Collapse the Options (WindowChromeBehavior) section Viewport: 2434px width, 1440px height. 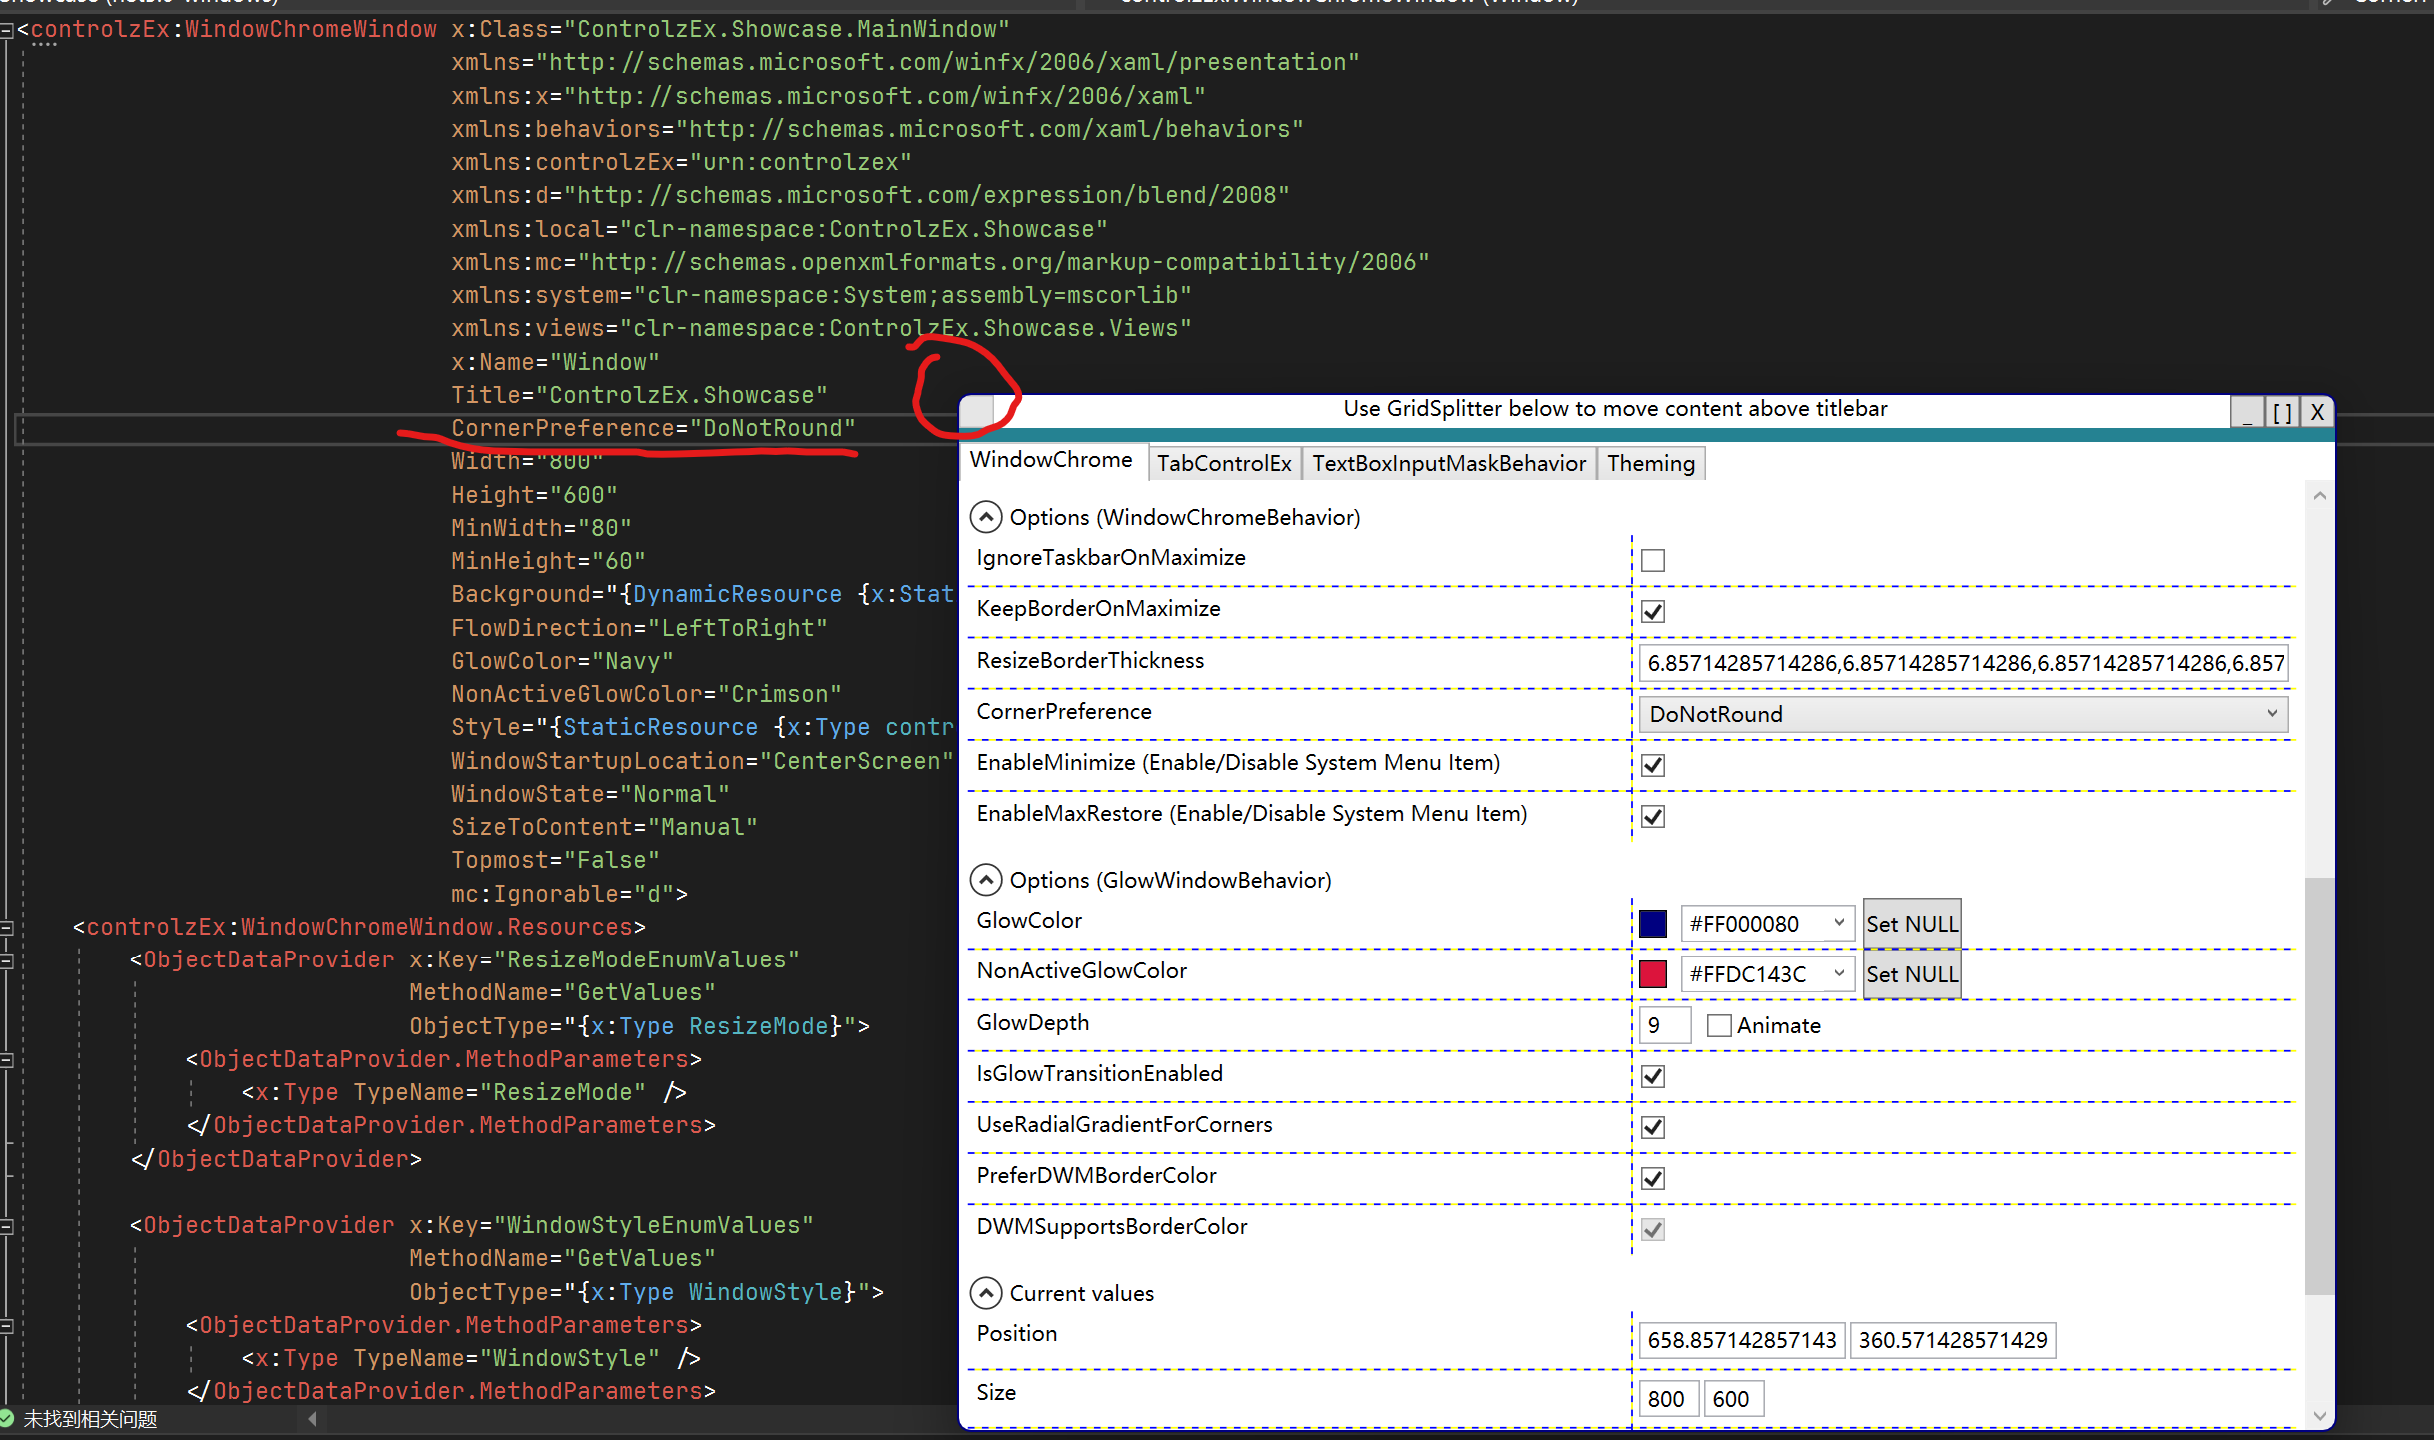click(x=986, y=517)
